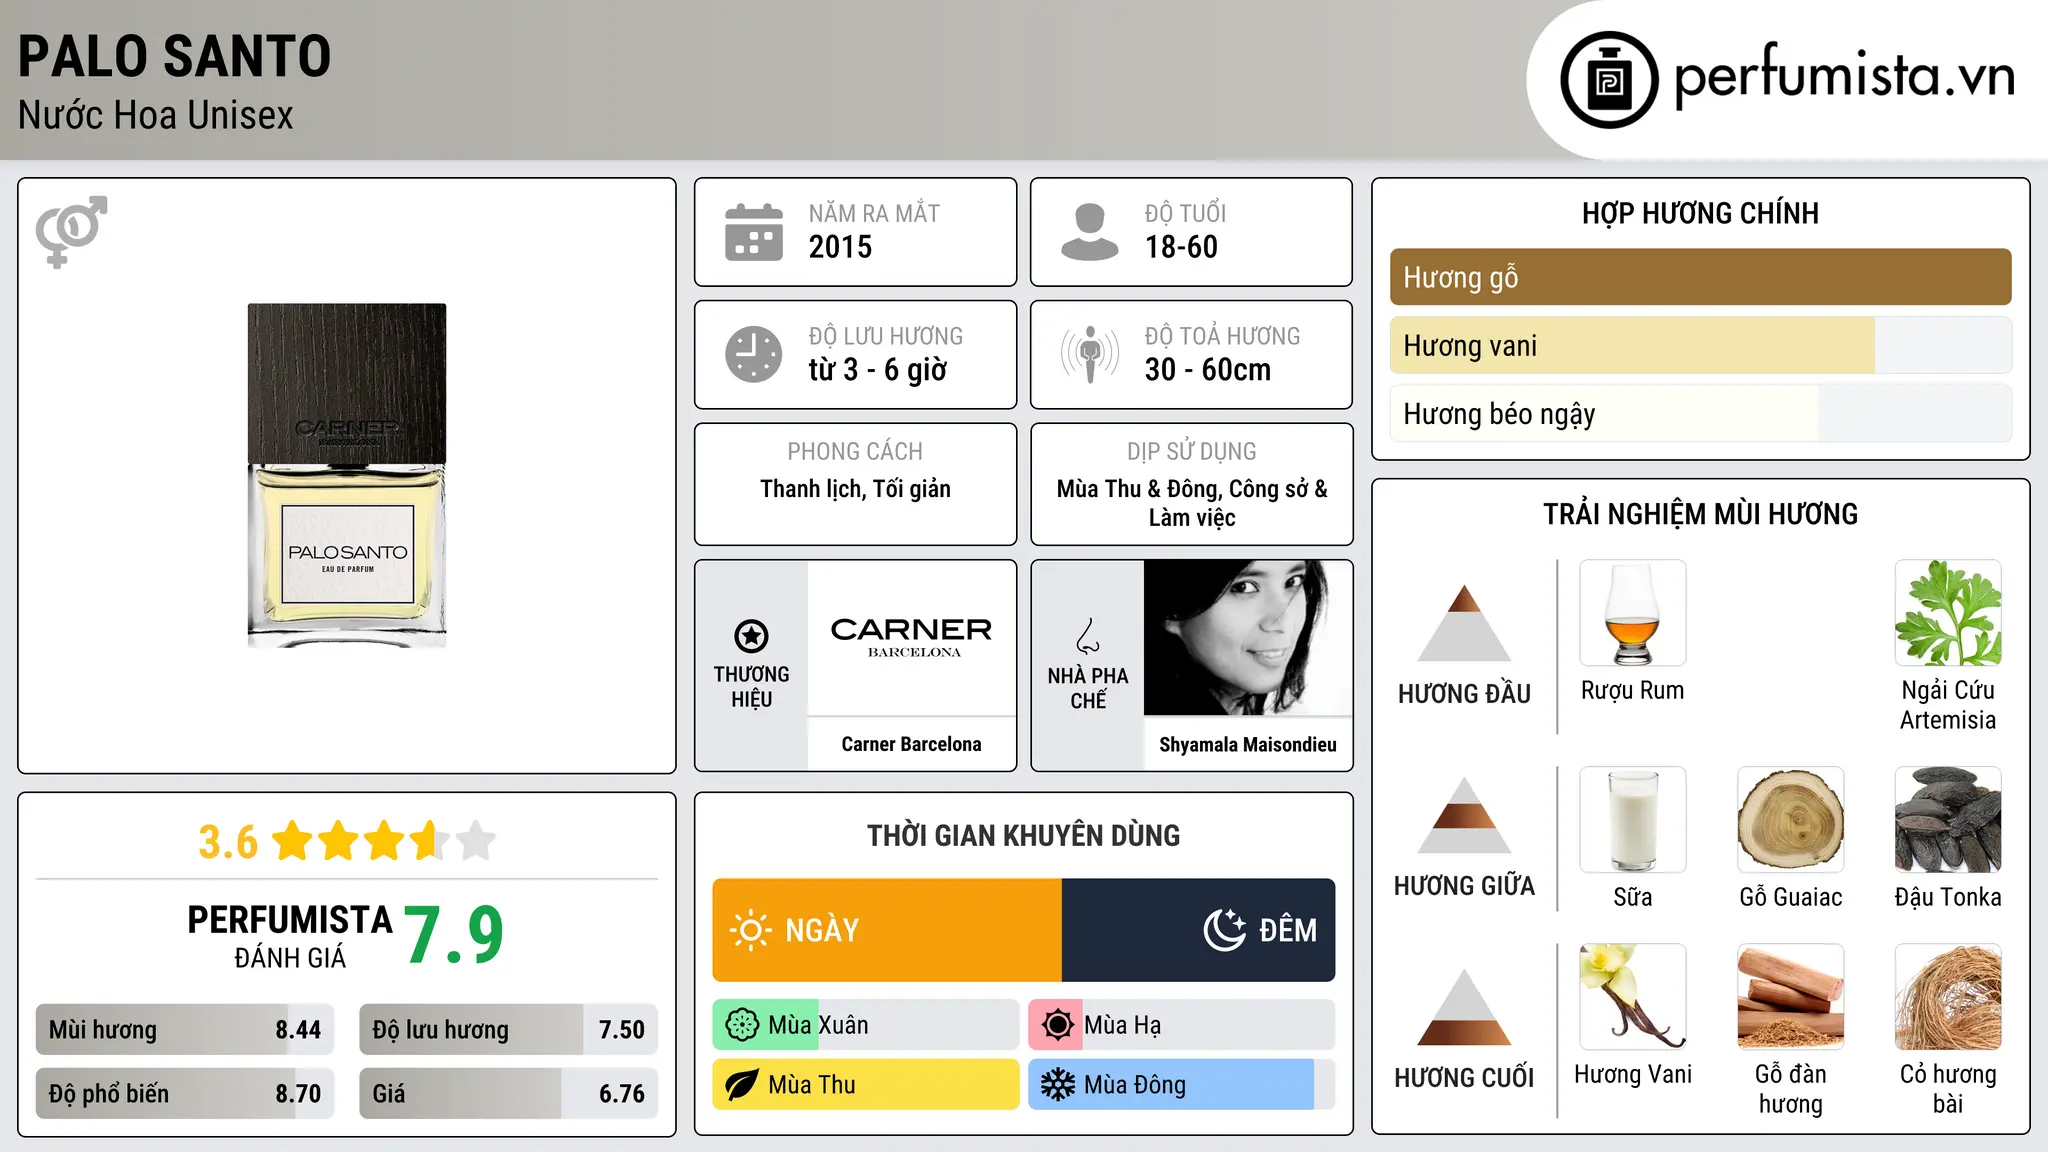Click the Nước Hoa Unisex subtitle
The image size is (2048, 1152).
pyautogui.click(x=156, y=115)
